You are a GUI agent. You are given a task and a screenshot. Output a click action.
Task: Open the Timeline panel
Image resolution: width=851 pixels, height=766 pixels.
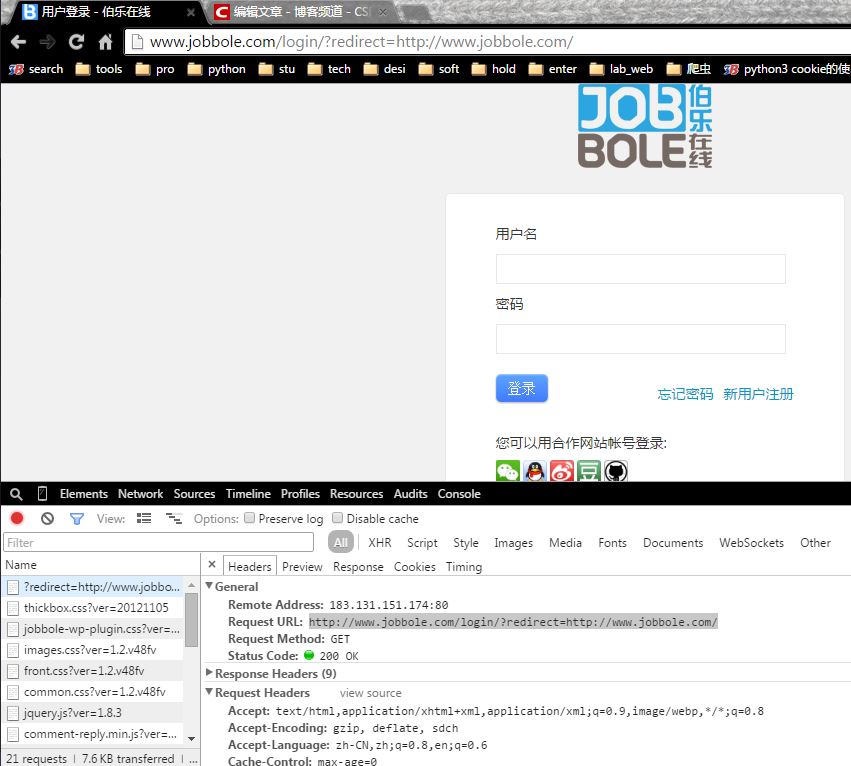click(x=248, y=494)
